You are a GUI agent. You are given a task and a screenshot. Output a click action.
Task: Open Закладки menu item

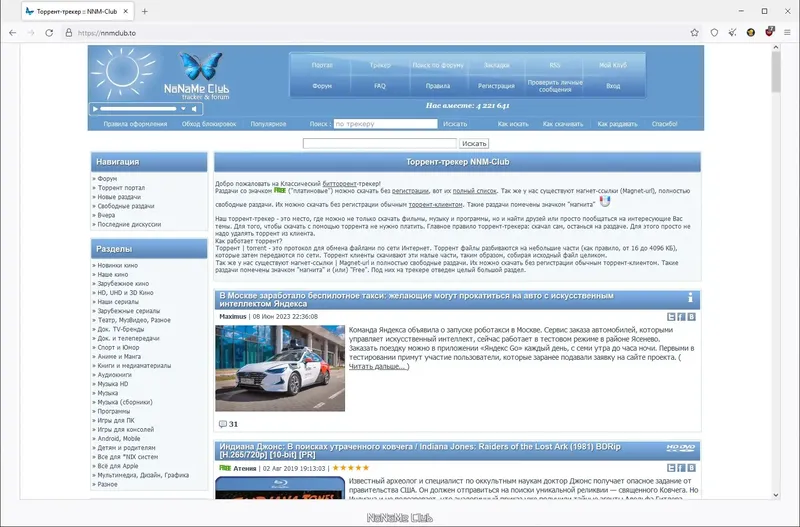pos(496,65)
